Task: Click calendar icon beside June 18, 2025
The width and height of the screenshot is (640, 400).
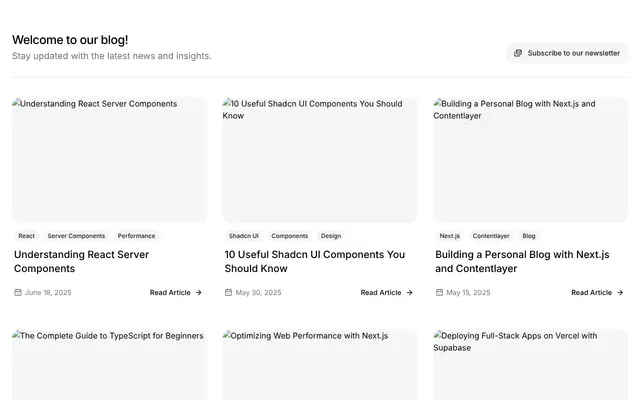Action: pyautogui.click(x=18, y=292)
